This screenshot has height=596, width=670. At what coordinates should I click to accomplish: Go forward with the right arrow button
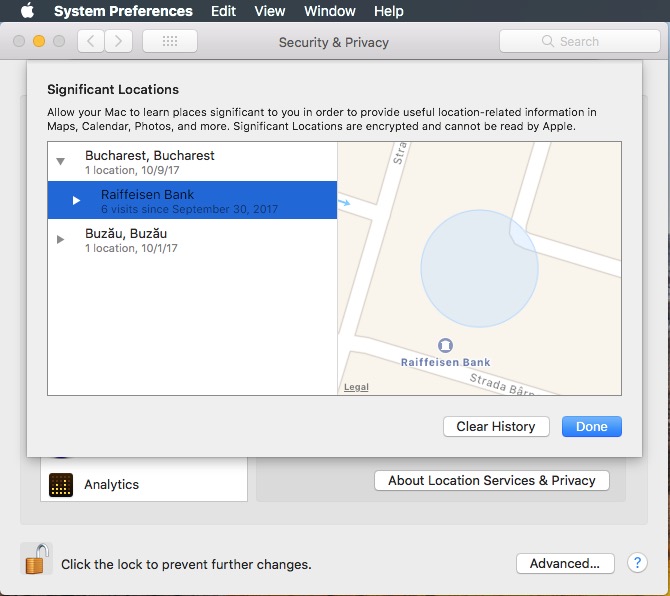[x=118, y=41]
